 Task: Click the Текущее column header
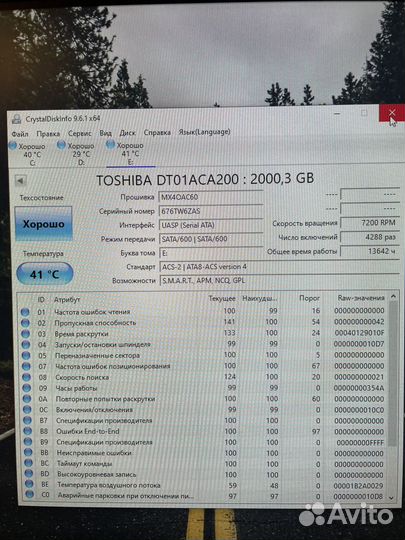coord(222,298)
